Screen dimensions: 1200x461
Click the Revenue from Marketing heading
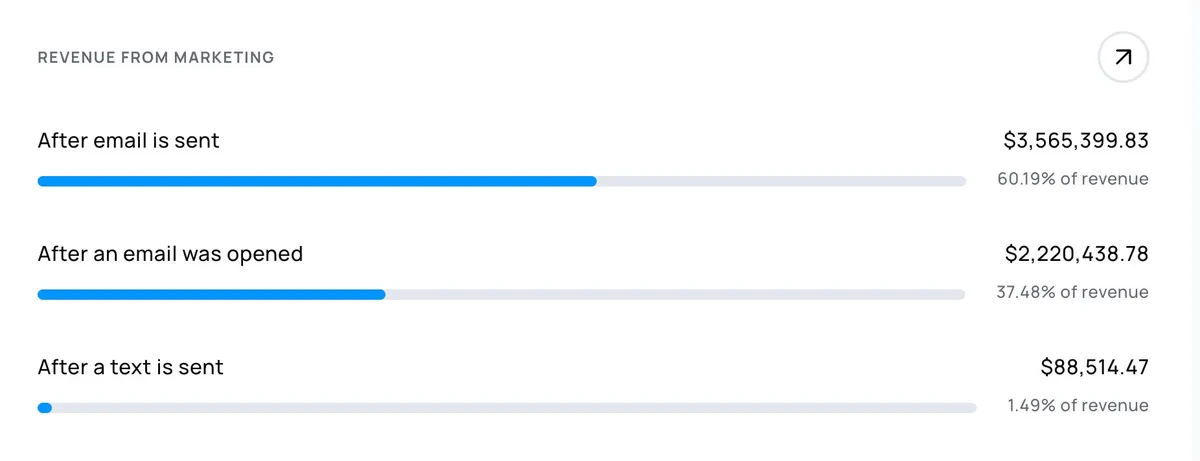pos(156,58)
